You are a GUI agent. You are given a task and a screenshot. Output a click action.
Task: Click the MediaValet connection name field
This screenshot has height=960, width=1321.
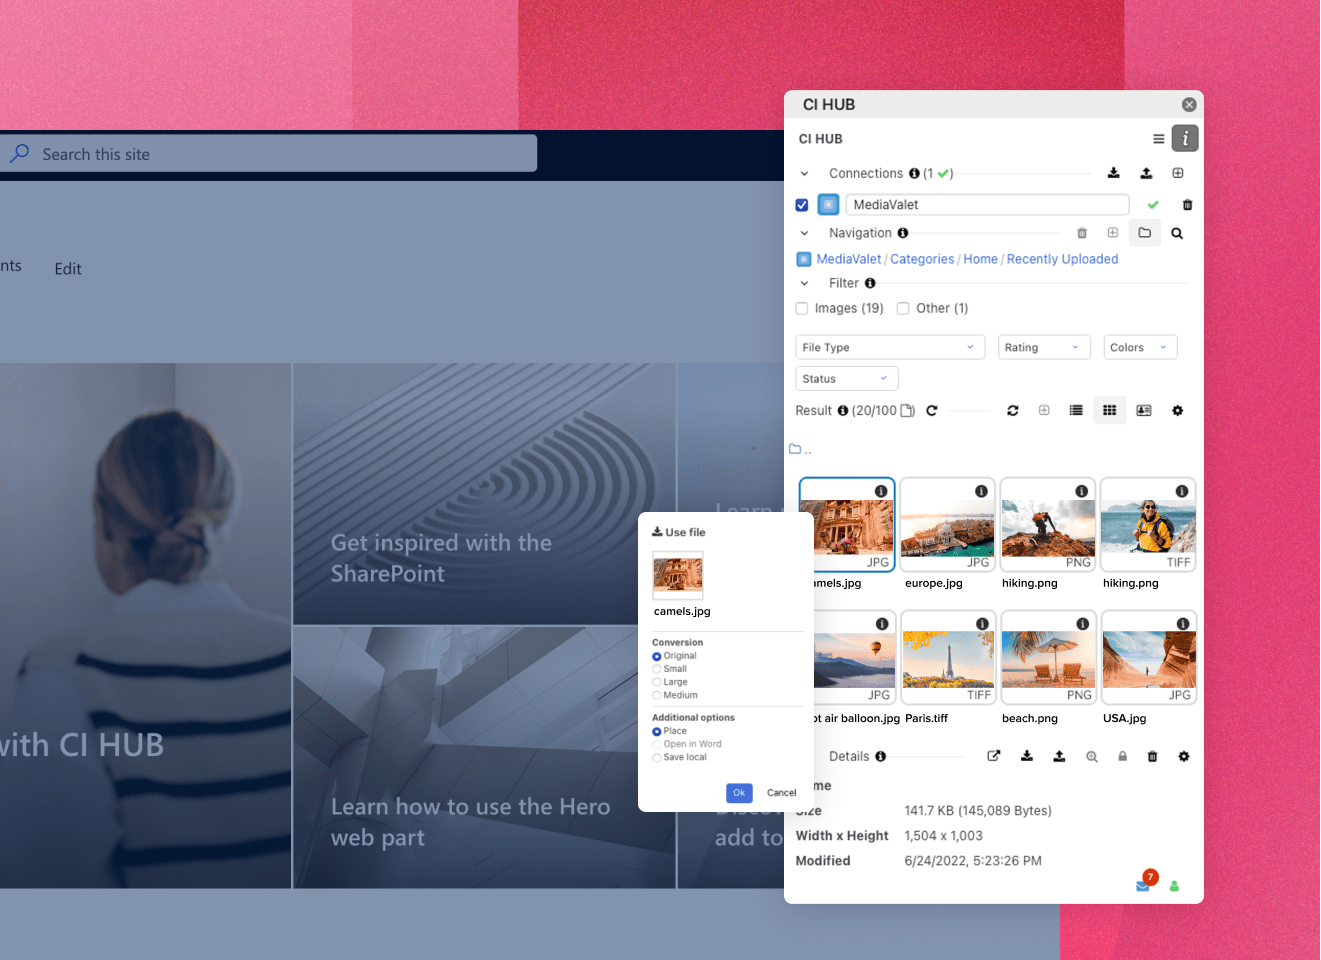987,205
